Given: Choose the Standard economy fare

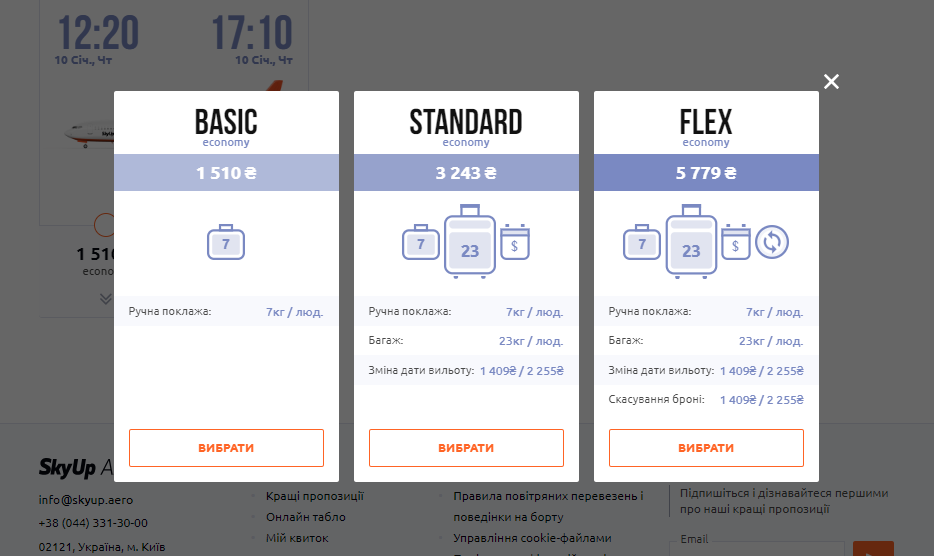Looking at the screenshot, I should coord(466,448).
